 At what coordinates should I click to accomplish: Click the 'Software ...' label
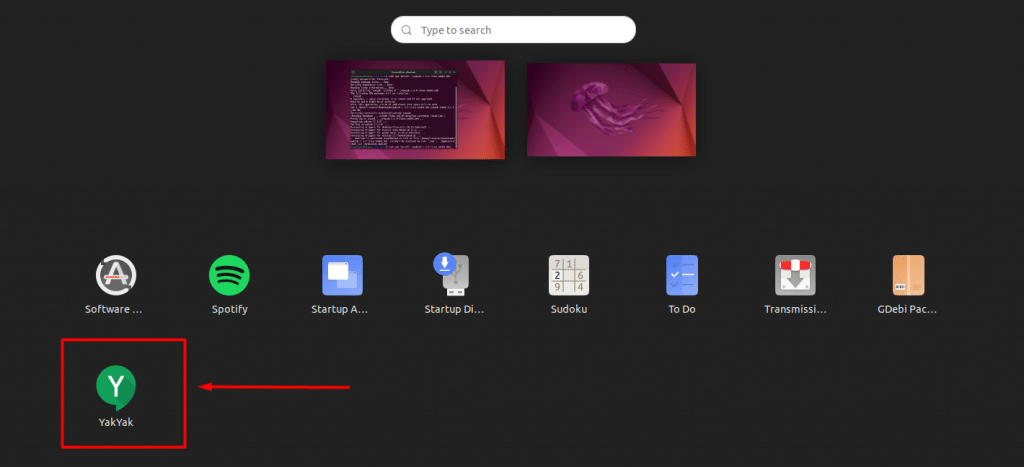click(x=114, y=310)
